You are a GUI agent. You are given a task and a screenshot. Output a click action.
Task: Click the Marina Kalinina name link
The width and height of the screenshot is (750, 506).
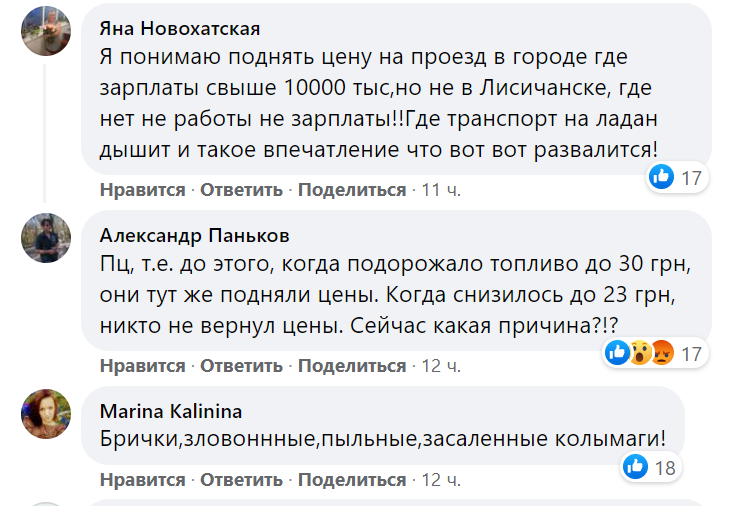(x=171, y=411)
